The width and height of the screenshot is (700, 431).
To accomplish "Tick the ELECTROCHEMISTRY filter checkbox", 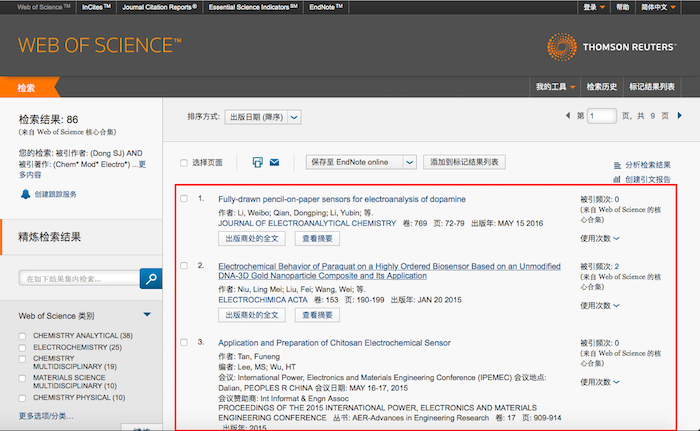I will point(23,347).
